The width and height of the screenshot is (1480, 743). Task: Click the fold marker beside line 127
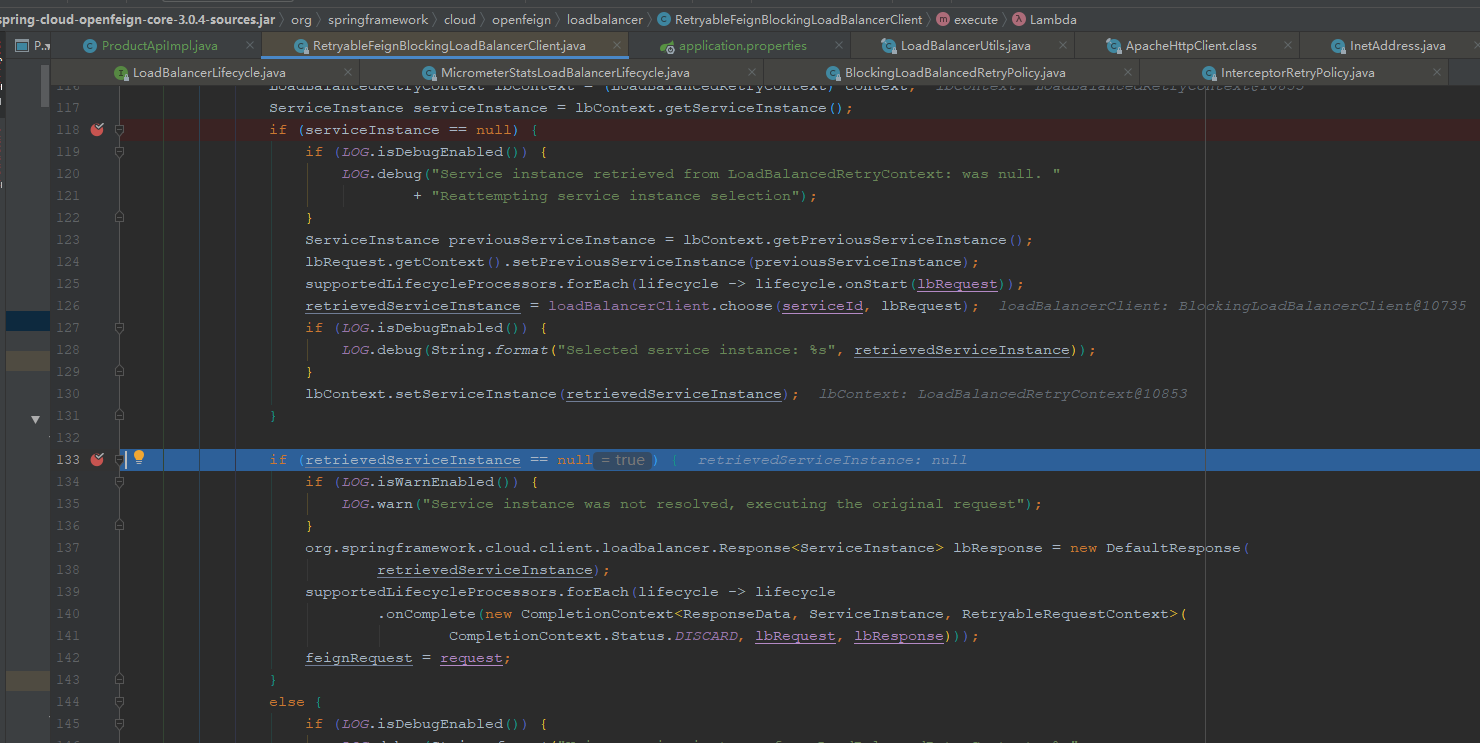(x=120, y=327)
